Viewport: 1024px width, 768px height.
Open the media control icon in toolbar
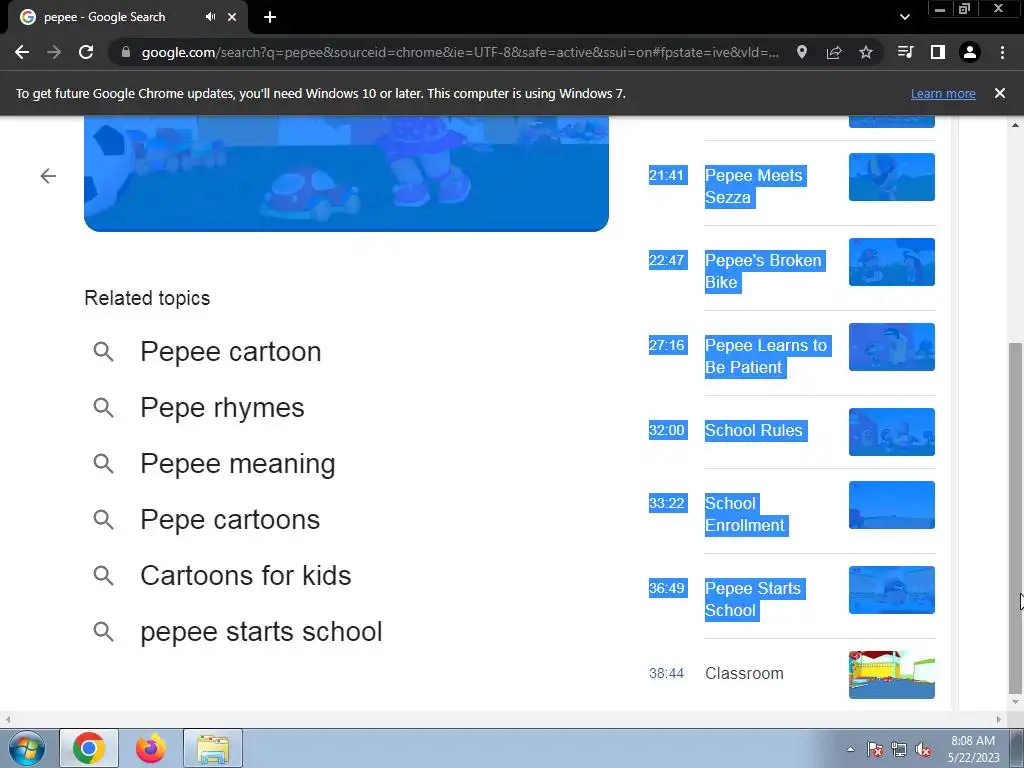pos(906,52)
